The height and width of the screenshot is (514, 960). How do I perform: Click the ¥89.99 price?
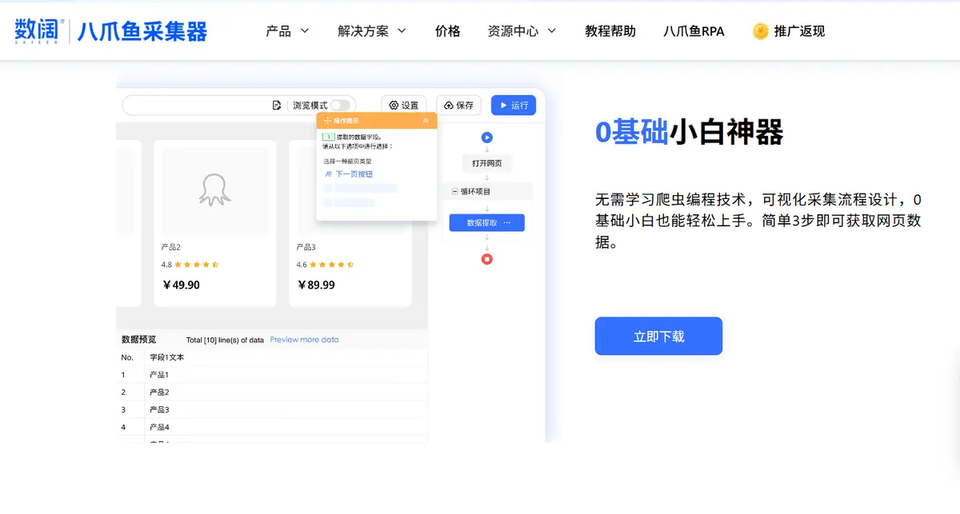tap(317, 285)
